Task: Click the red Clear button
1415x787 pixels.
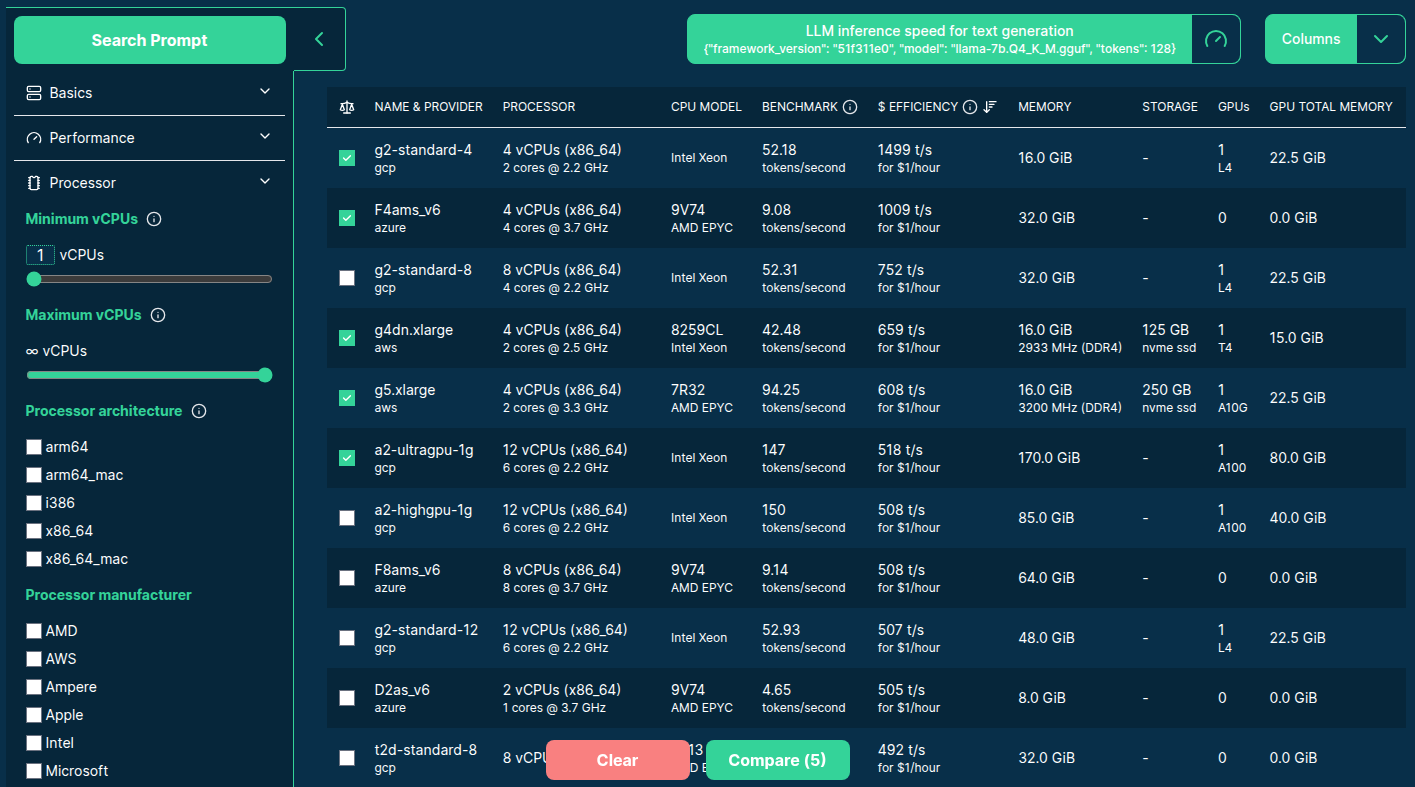Action: (617, 760)
